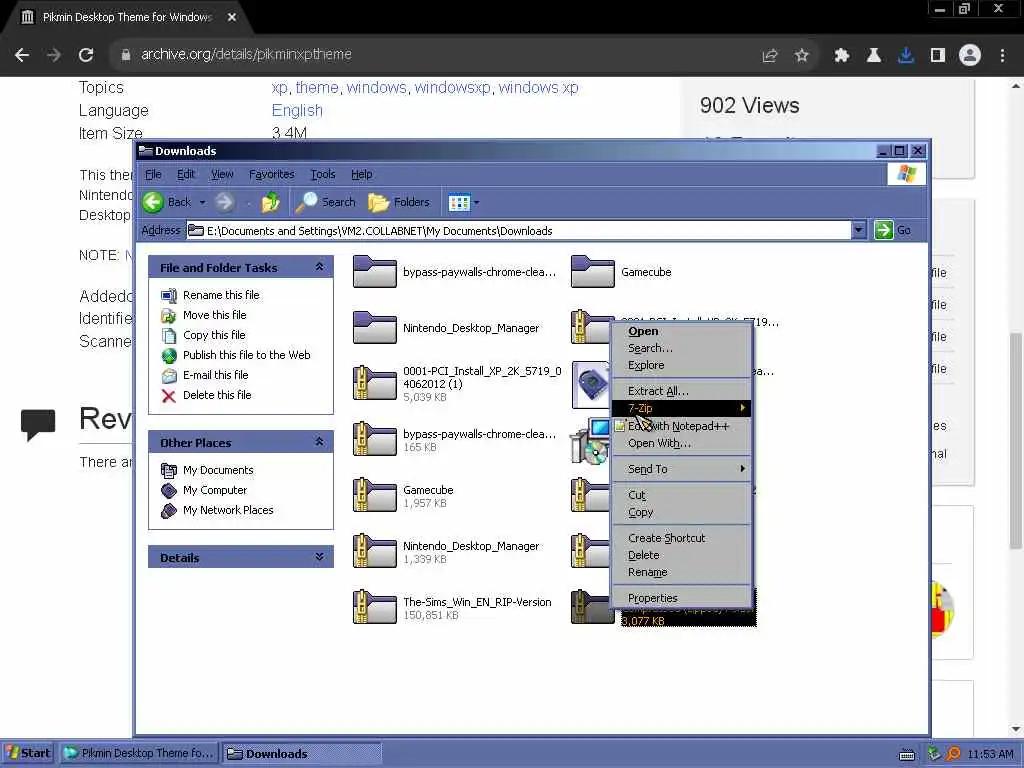
Task: Reload the archive.org page in Chrome
Action: pos(86,55)
